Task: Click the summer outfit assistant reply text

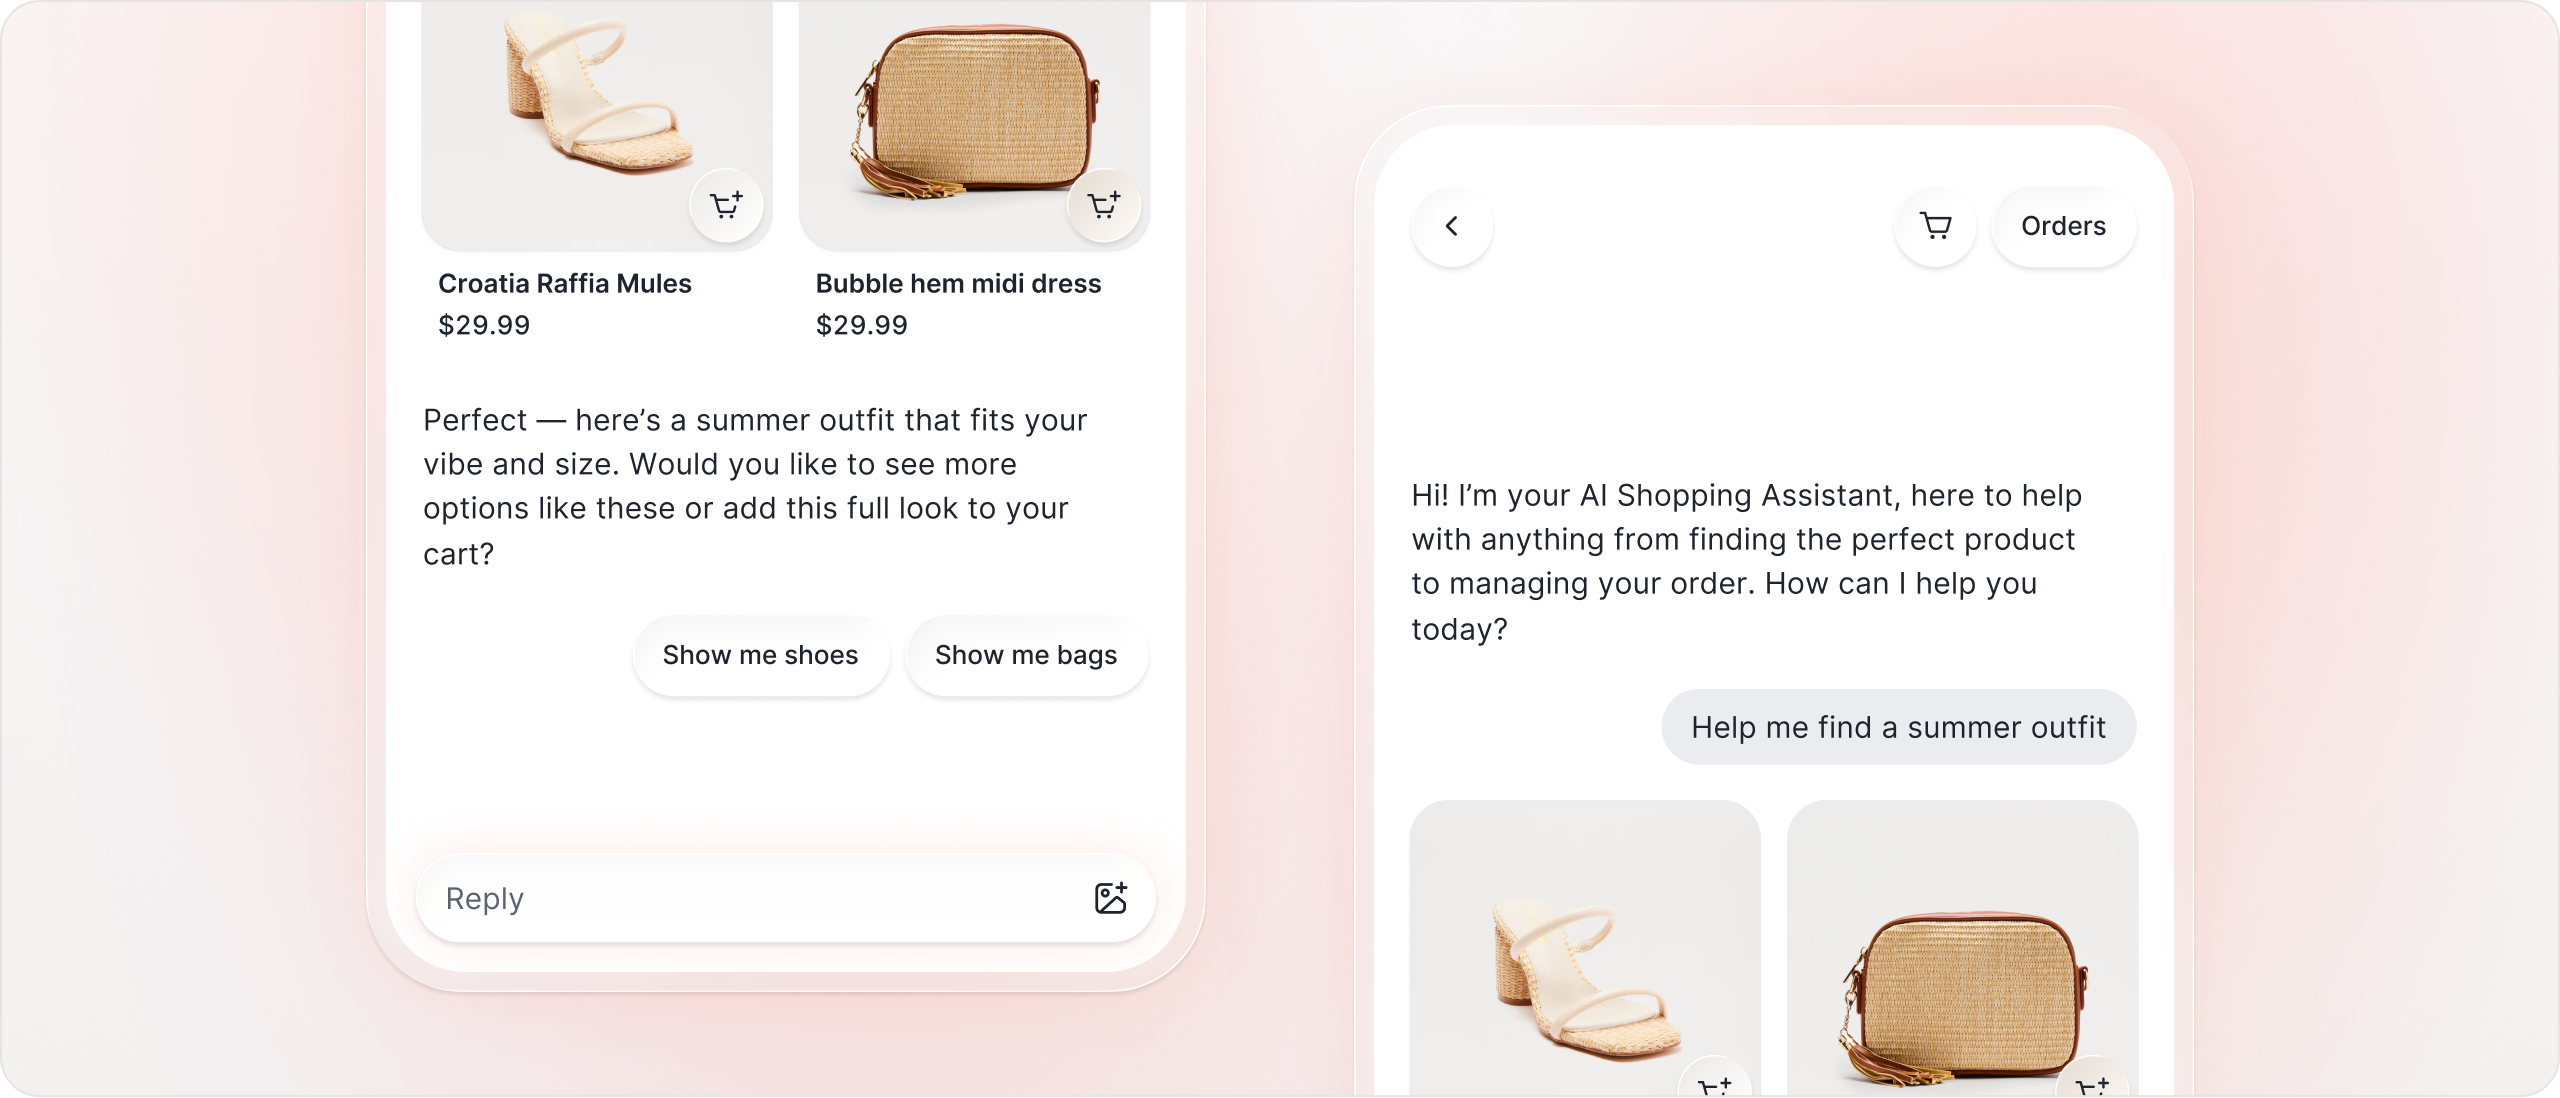Action: coord(755,487)
